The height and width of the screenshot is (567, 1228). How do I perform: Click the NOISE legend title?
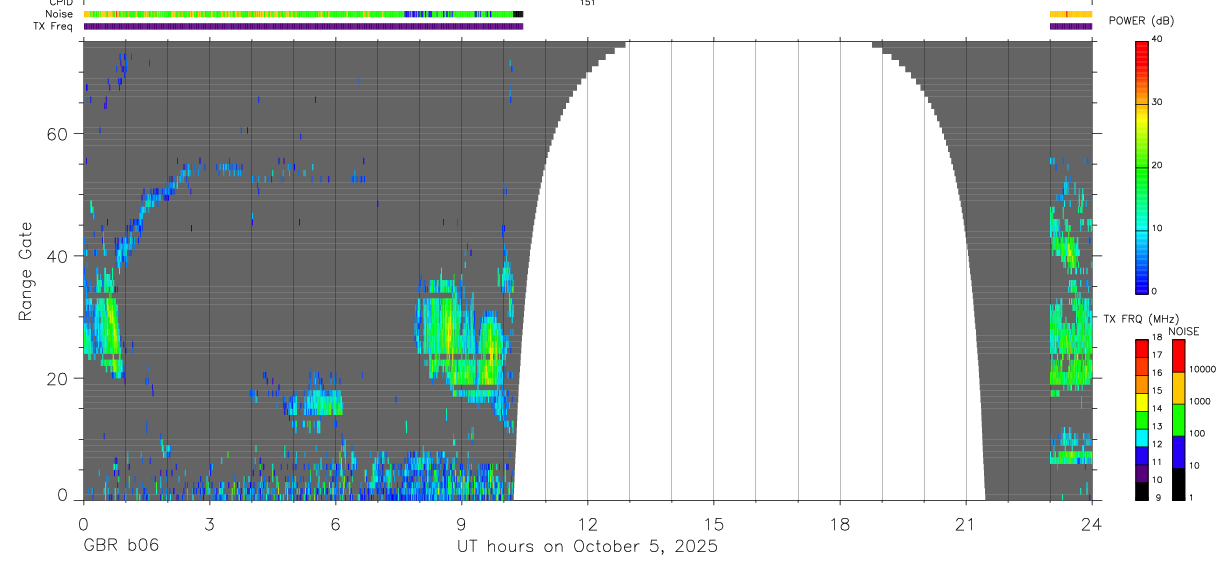click(1185, 331)
